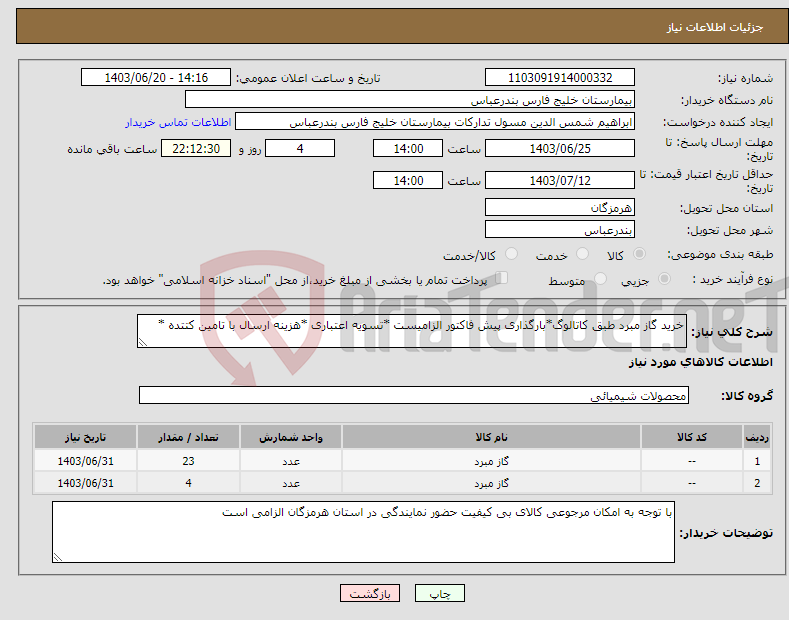Screen dimensions: 789x620
Task: Click date 1403/06/31 in row 2
Action: coord(86,483)
